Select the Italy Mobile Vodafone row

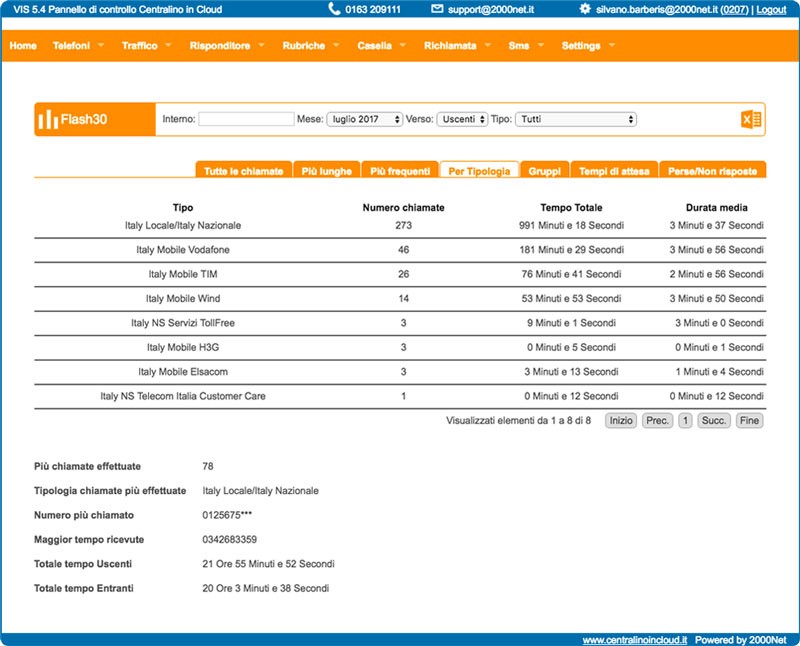tap(400, 250)
